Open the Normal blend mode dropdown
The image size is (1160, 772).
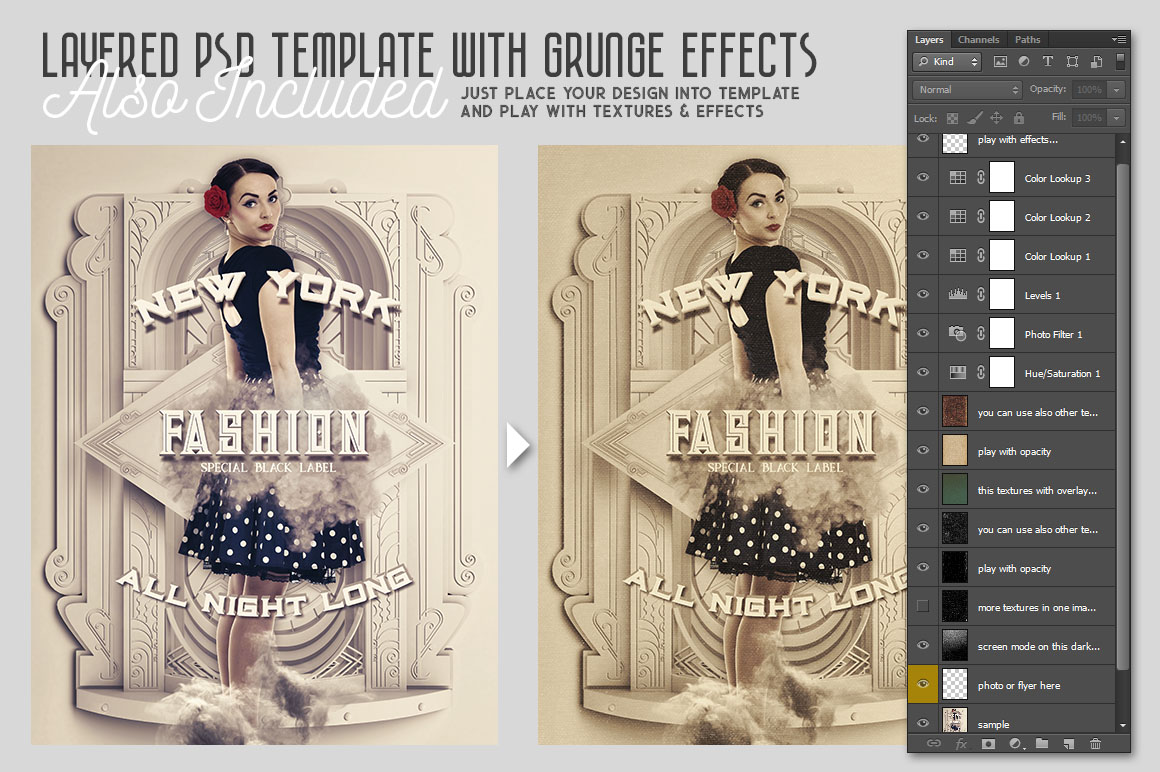tap(966, 90)
